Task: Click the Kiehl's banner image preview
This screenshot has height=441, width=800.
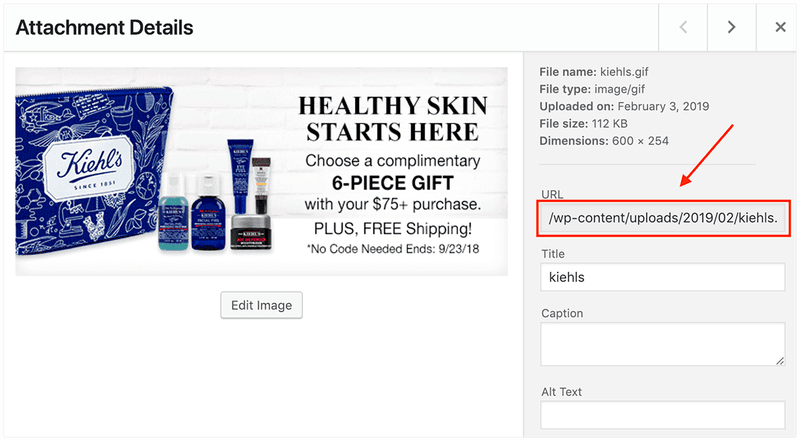Action: [x=261, y=172]
